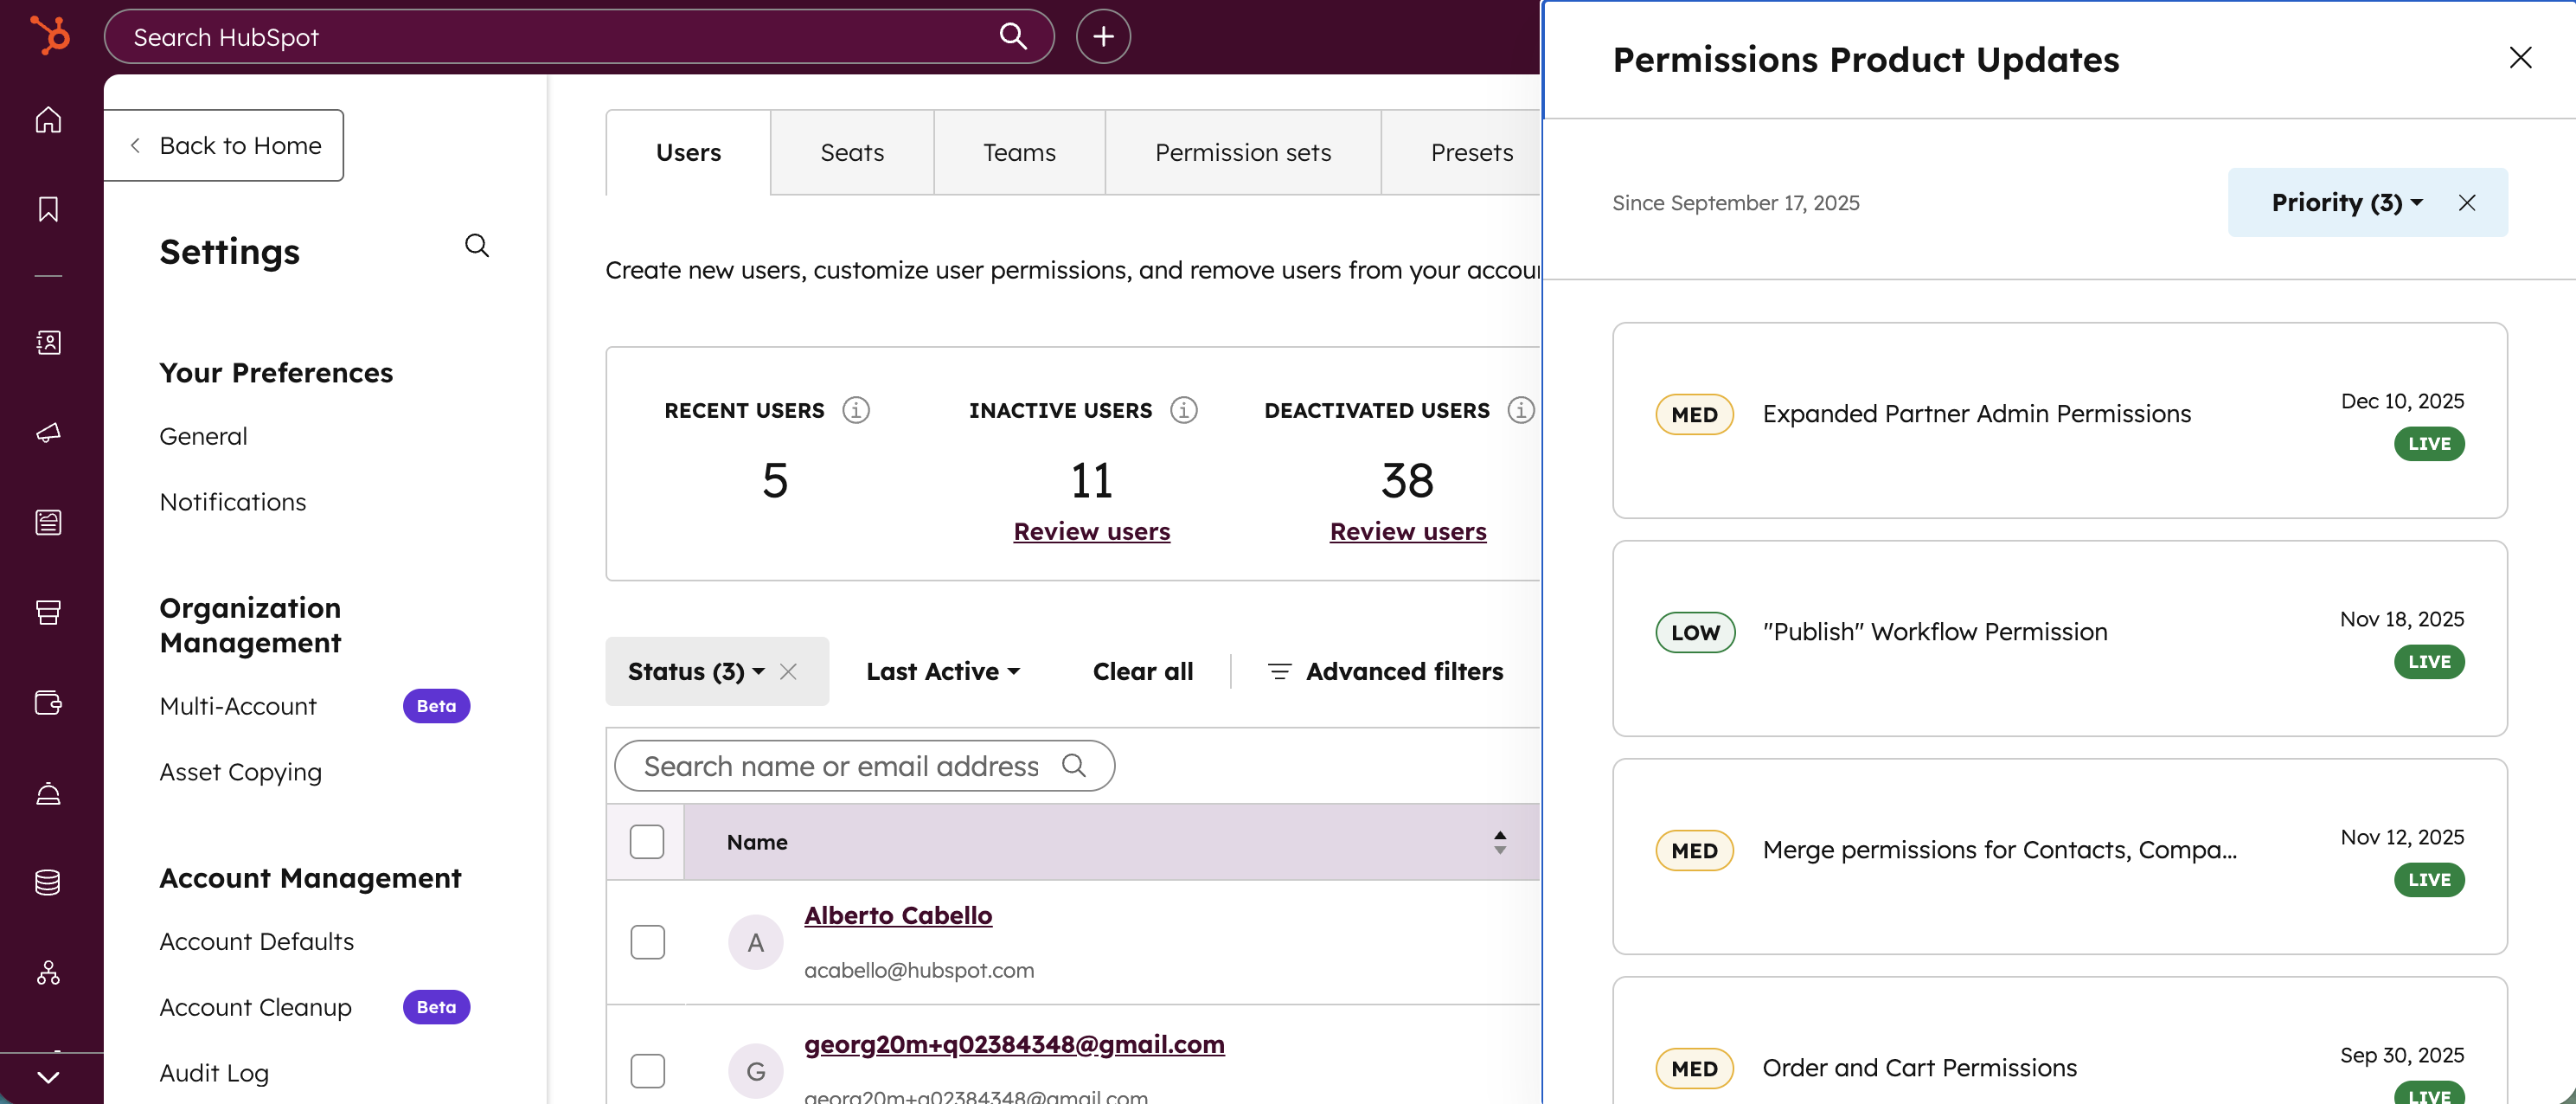Screen dimensions: 2576x1104
Task: Select the georg20m user row checkbox
Action: coord(647,1070)
